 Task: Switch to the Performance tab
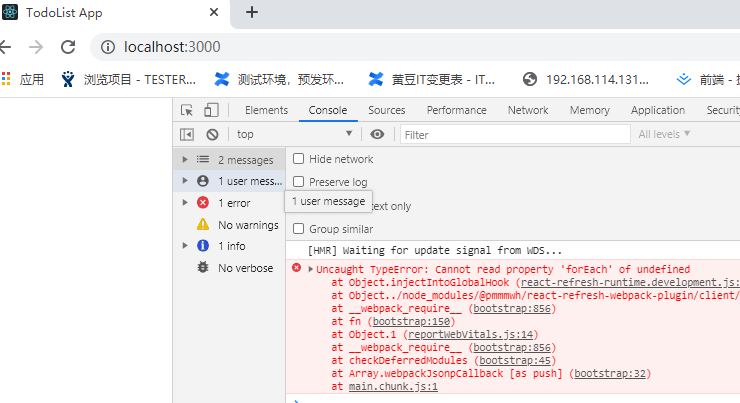click(x=456, y=110)
